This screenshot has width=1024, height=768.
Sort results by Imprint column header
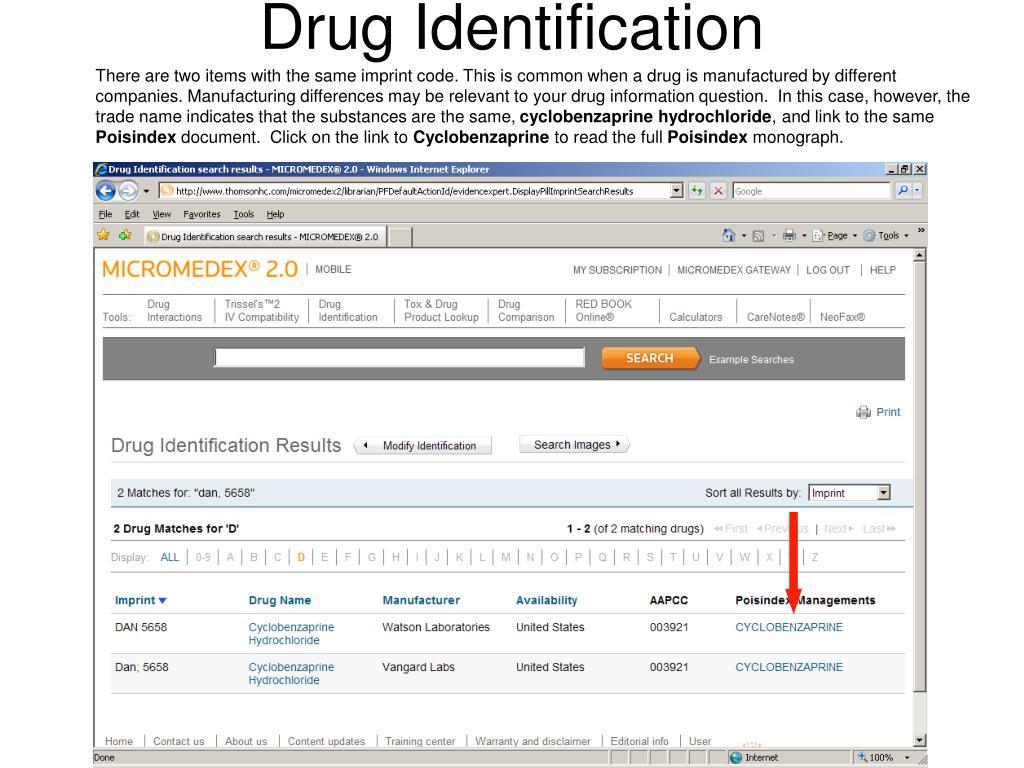pos(140,600)
